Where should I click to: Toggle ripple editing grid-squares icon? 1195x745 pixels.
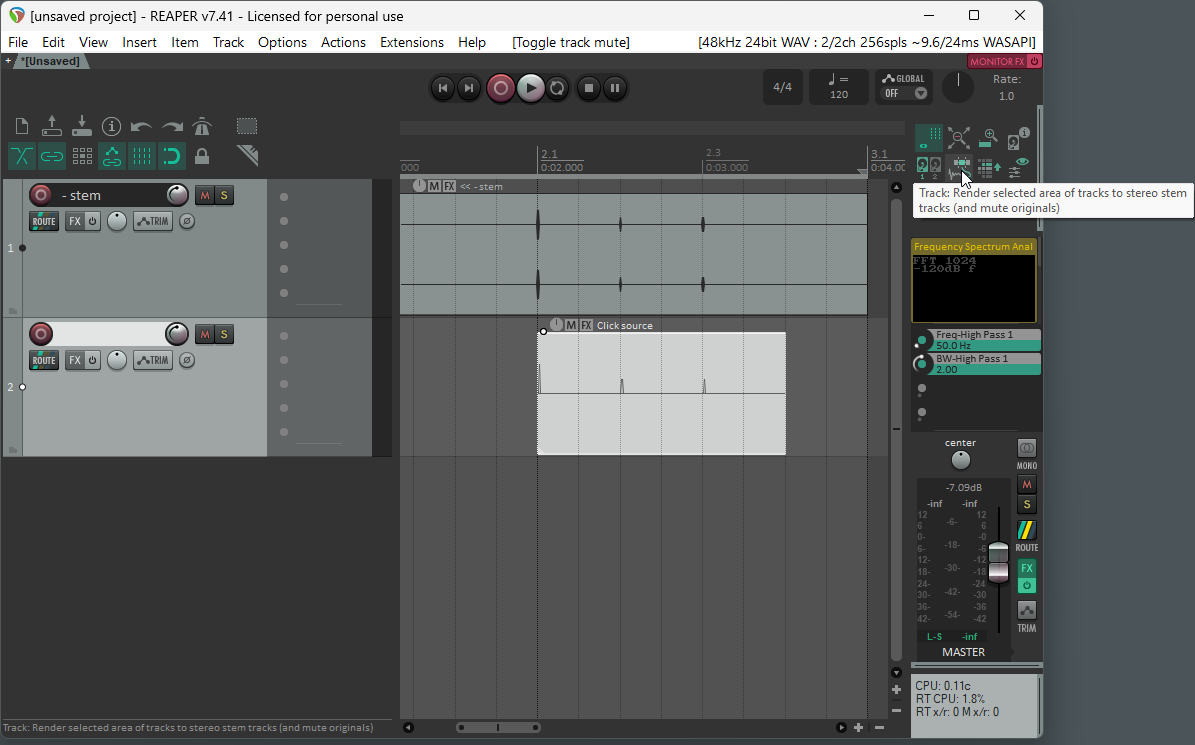coord(82,156)
